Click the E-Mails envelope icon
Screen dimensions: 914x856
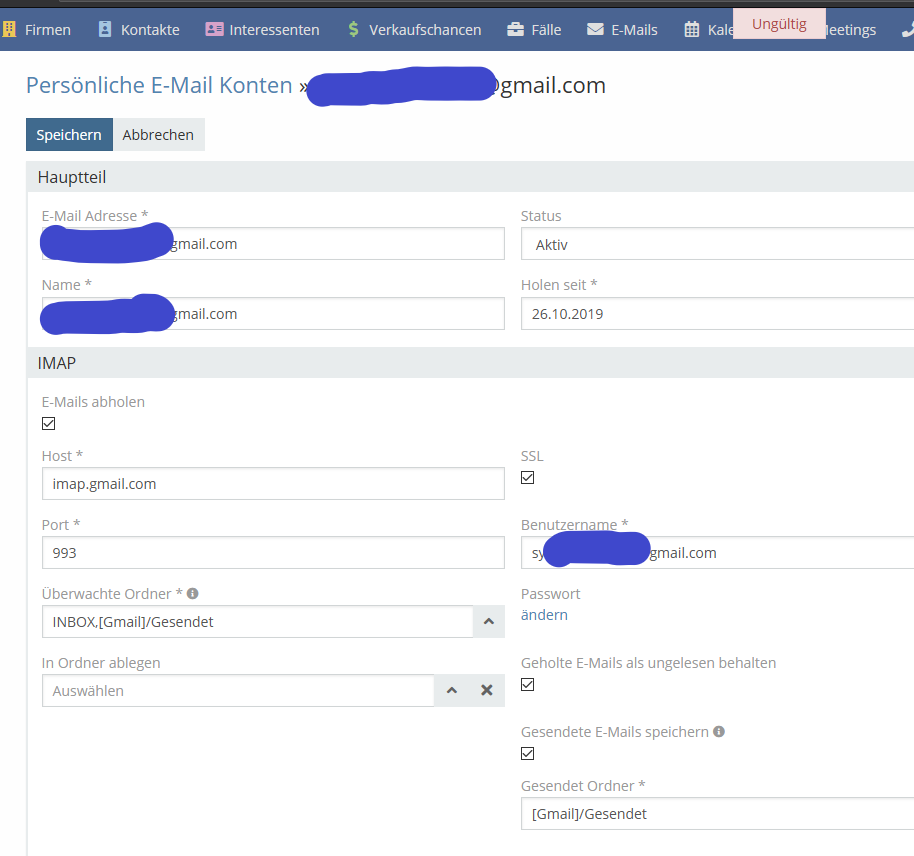[595, 30]
